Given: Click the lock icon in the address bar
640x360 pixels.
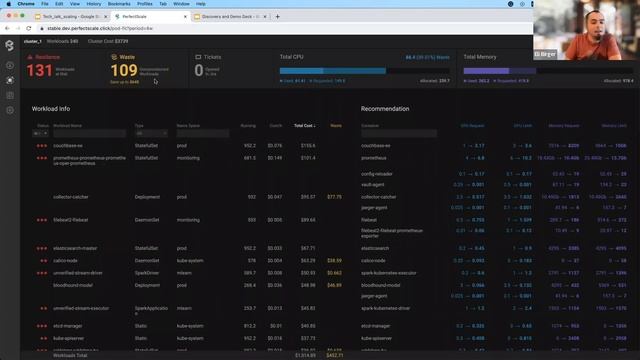Looking at the screenshot, I should pyautogui.click(x=42, y=29).
